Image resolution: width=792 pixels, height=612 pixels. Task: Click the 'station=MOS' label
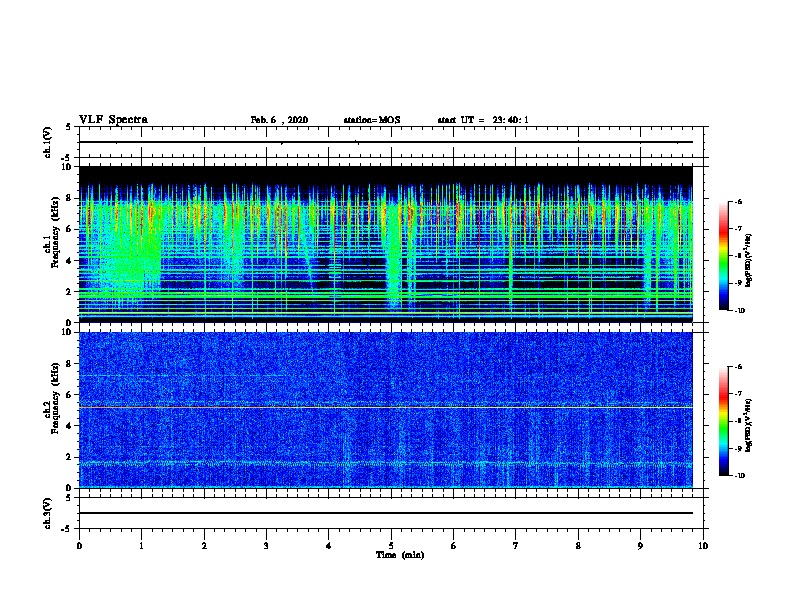[372, 120]
